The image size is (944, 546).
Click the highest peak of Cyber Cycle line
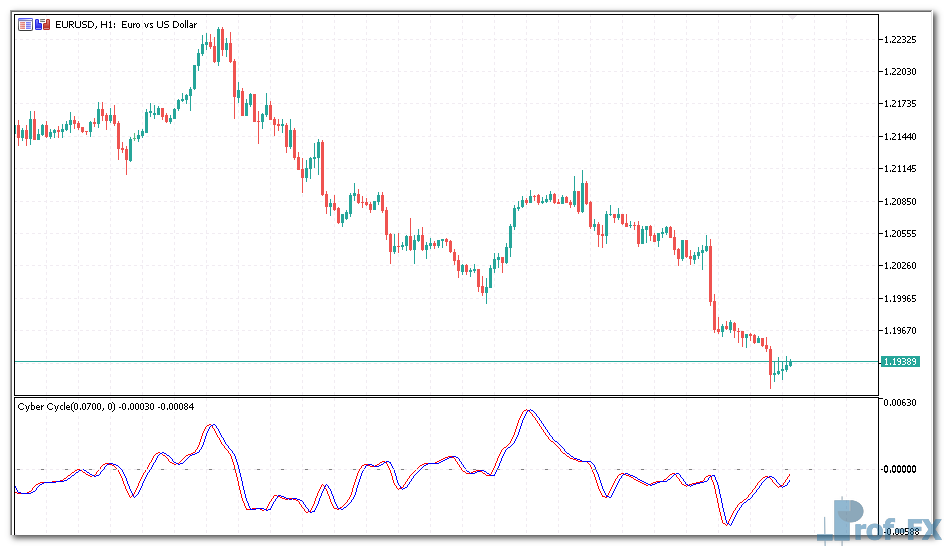(x=527, y=411)
